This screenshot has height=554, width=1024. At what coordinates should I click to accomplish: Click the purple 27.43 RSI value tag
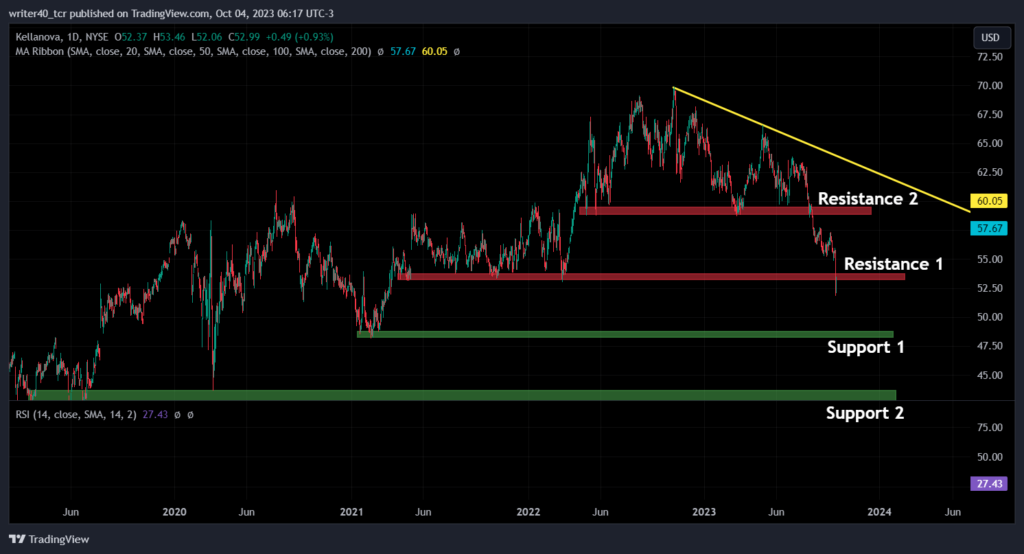pyautogui.click(x=989, y=483)
